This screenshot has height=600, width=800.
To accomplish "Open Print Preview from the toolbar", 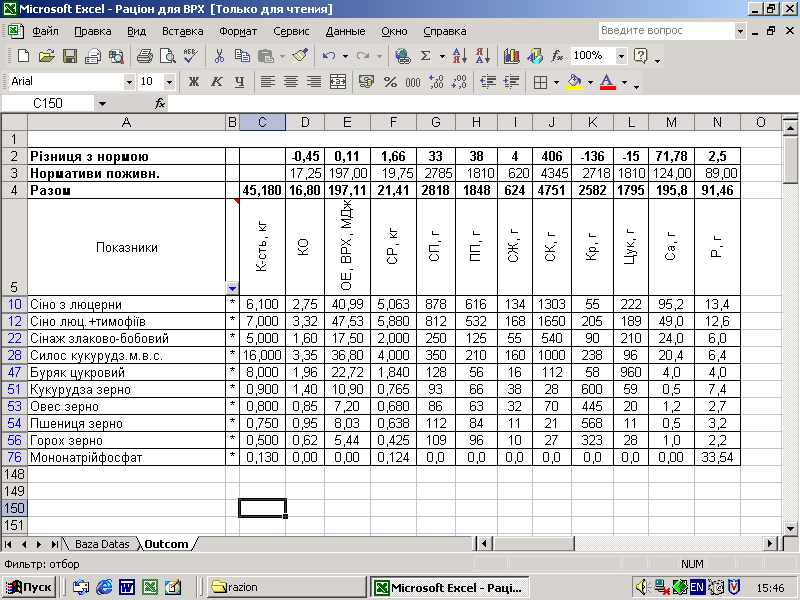I will pyautogui.click(x=167, y=56).
